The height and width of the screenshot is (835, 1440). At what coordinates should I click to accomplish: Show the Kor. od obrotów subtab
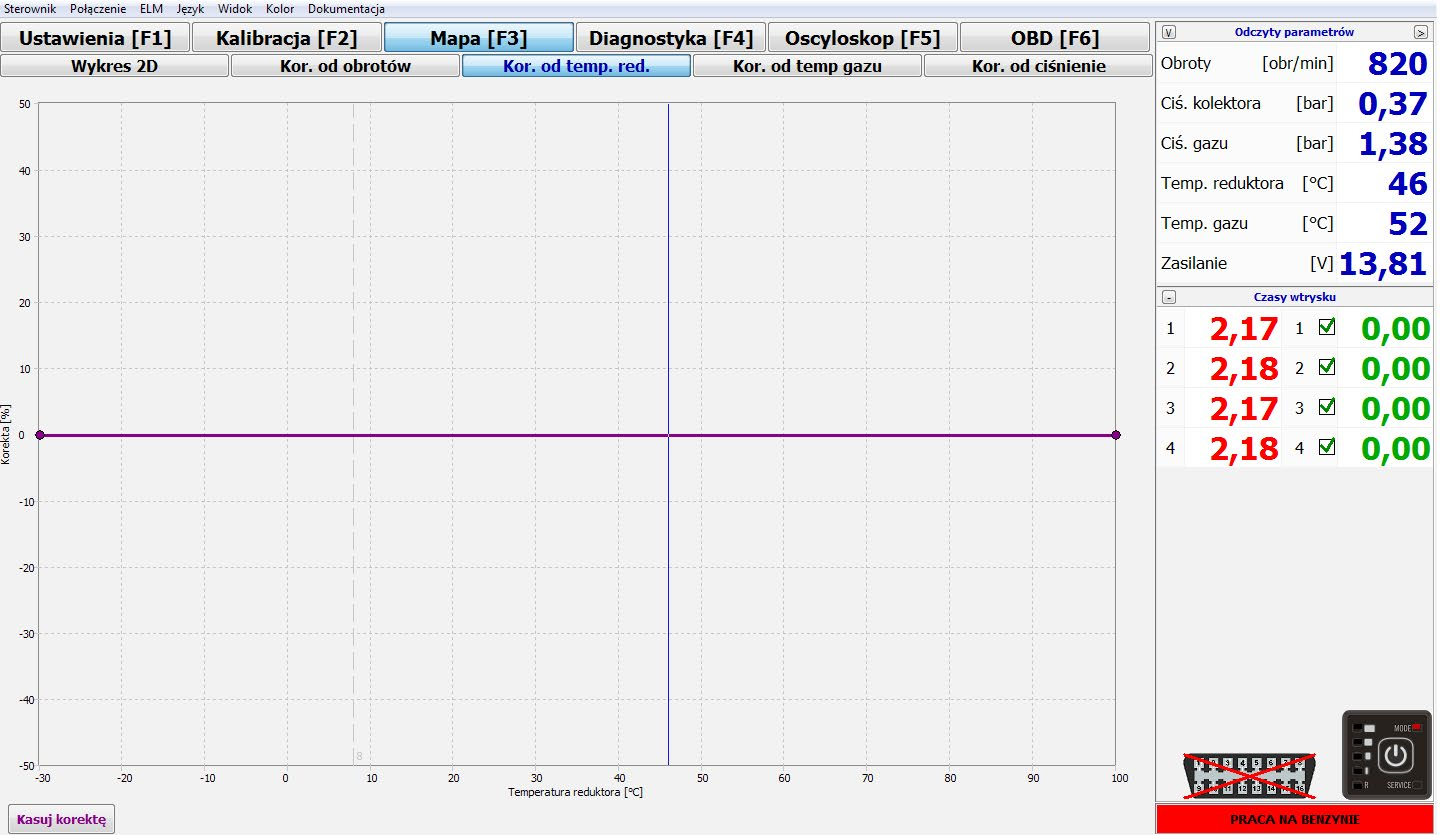[x=345, y=66]
